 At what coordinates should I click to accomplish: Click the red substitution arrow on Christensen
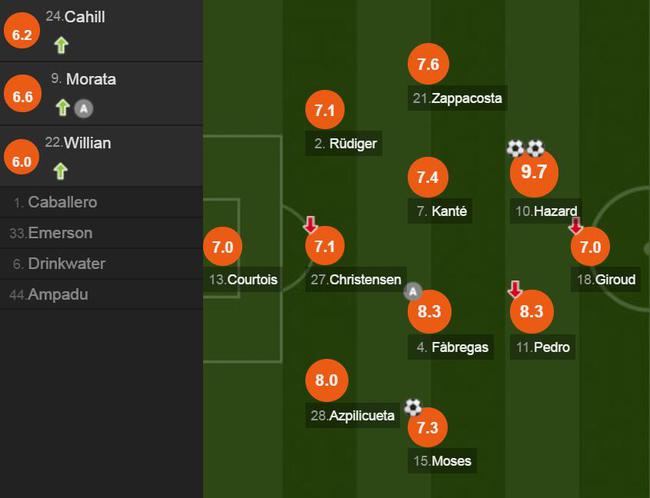coord(310,224)
